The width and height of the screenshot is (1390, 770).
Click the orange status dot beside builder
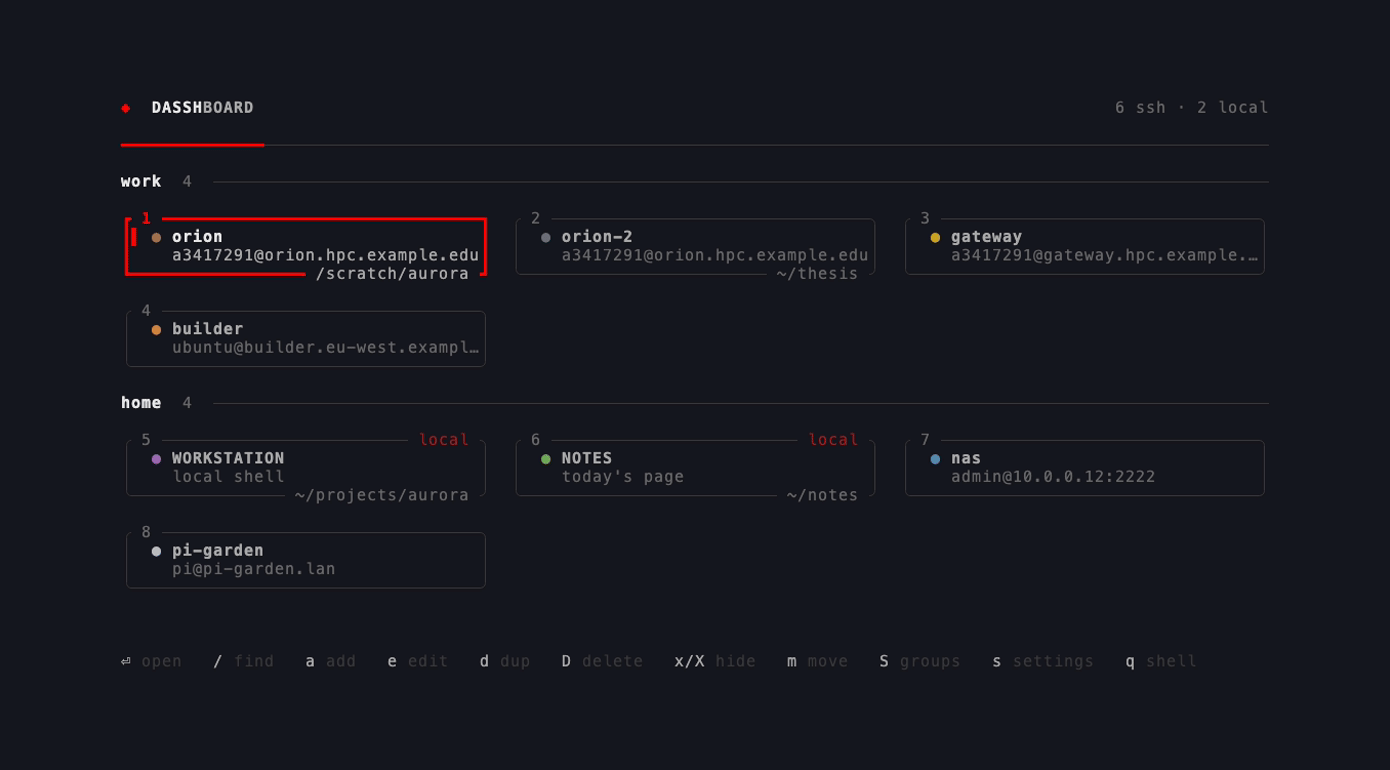(x=156, y=330)
